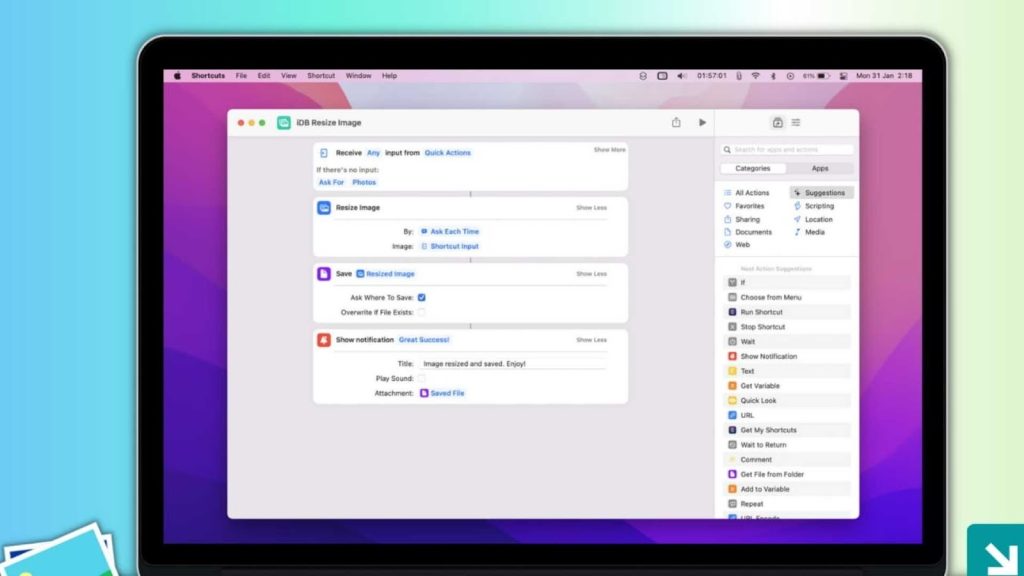Open the action library panel icon
1024x576 pixels.
pyautogui.click(x=777, y=122)
